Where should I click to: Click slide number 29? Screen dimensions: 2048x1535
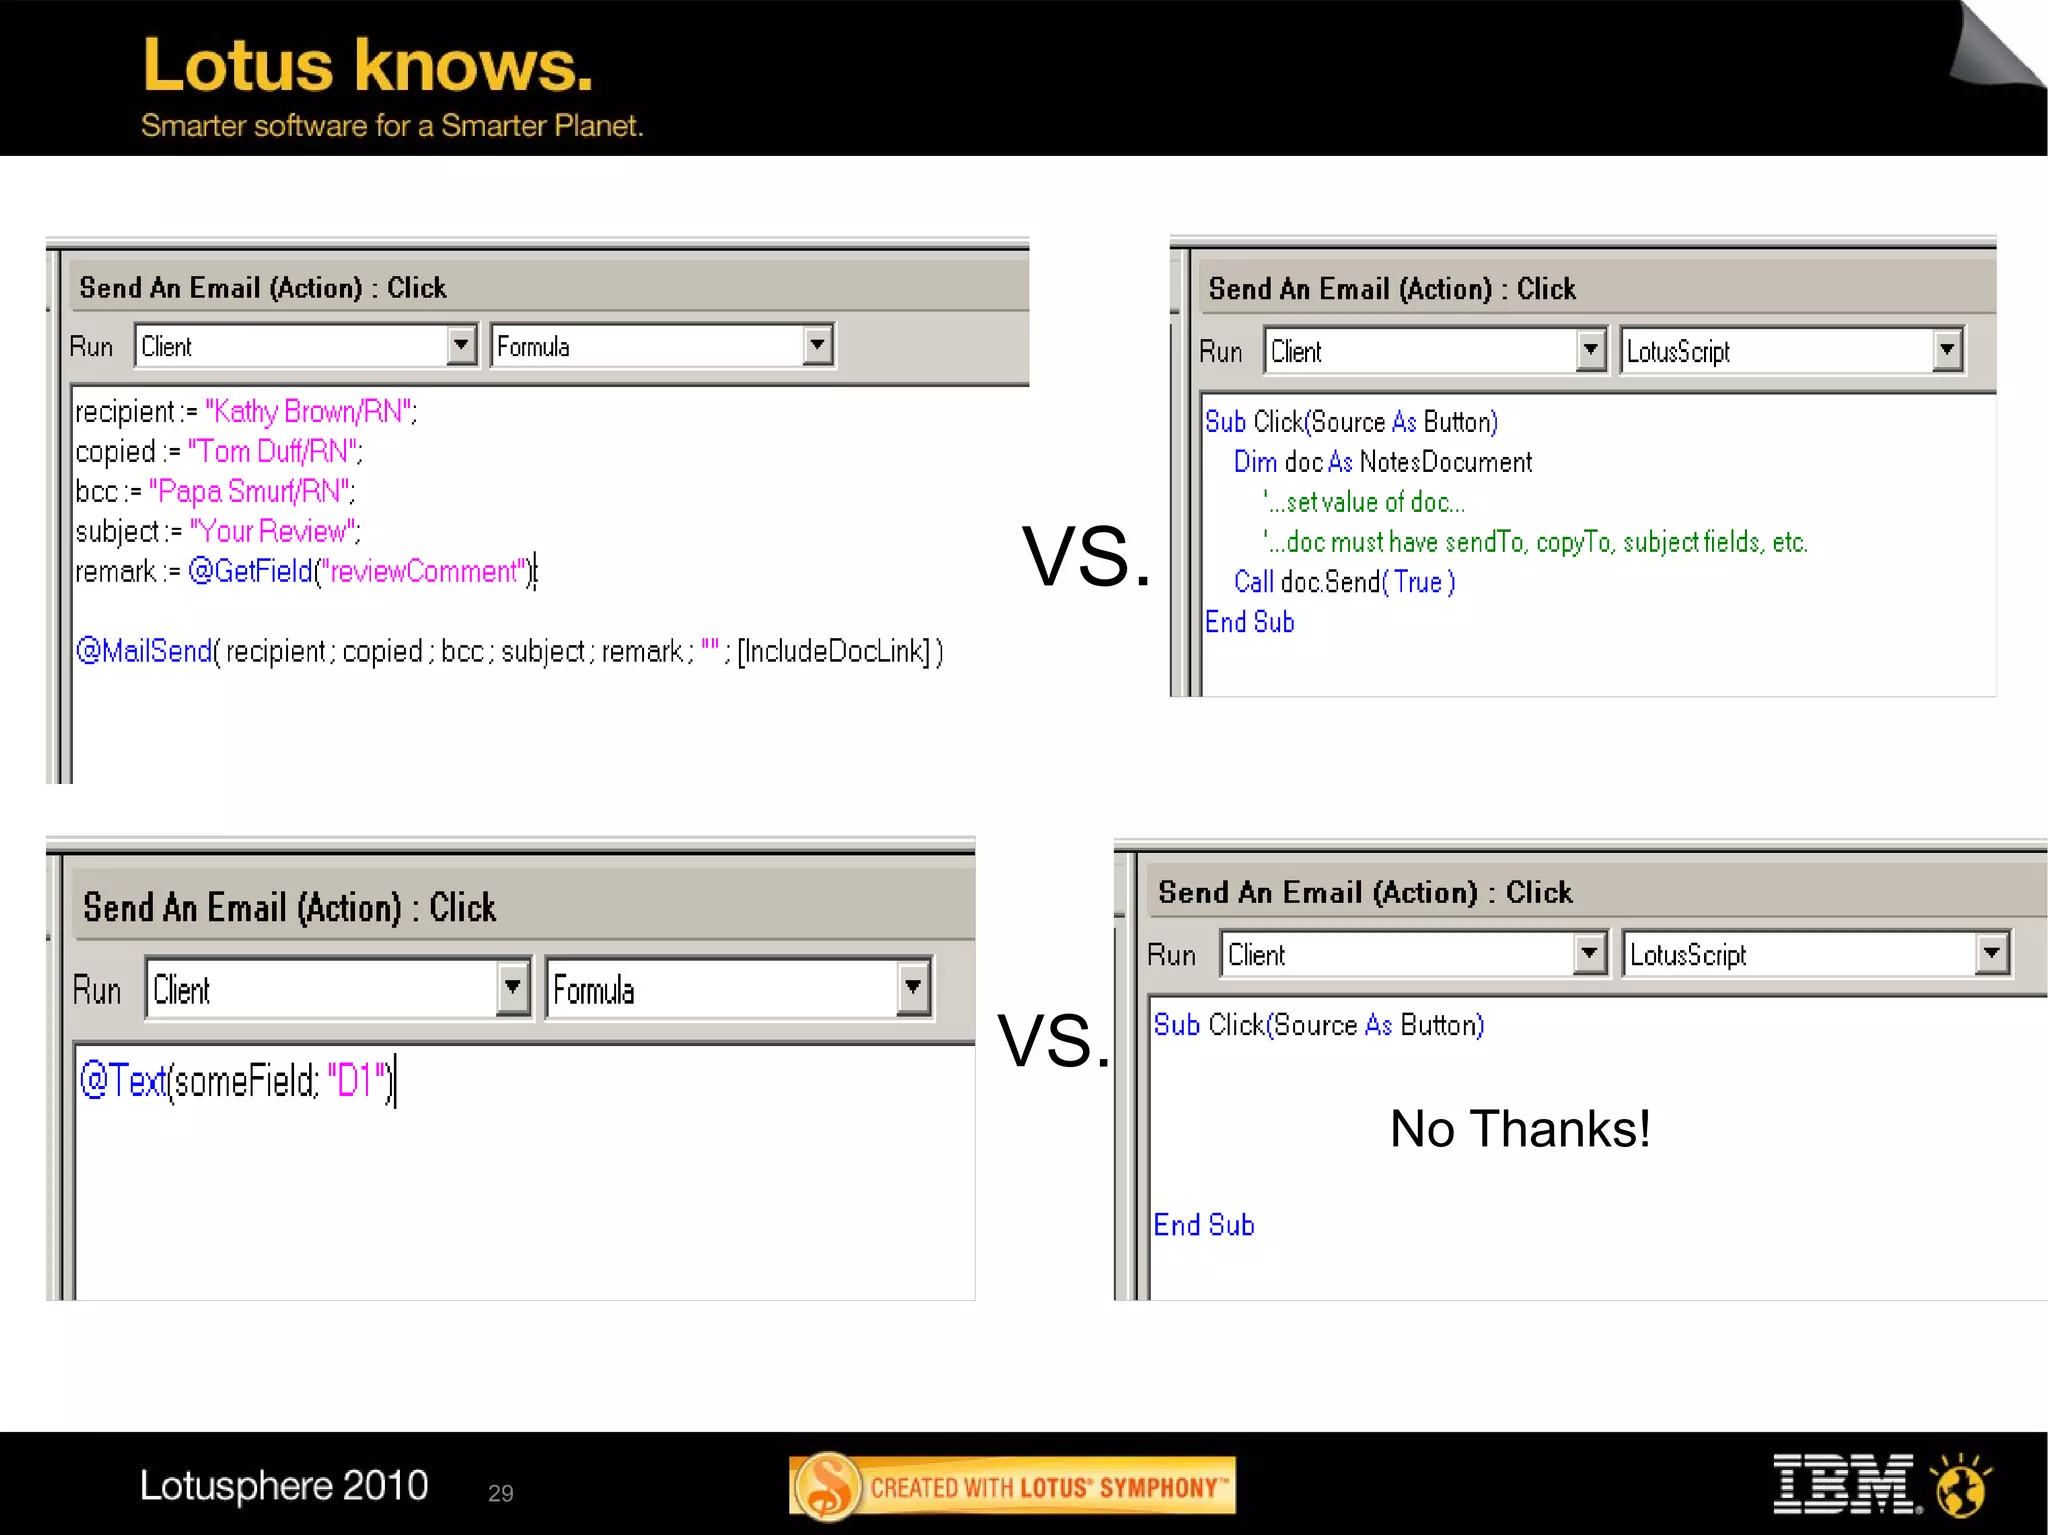point(501,1493)
